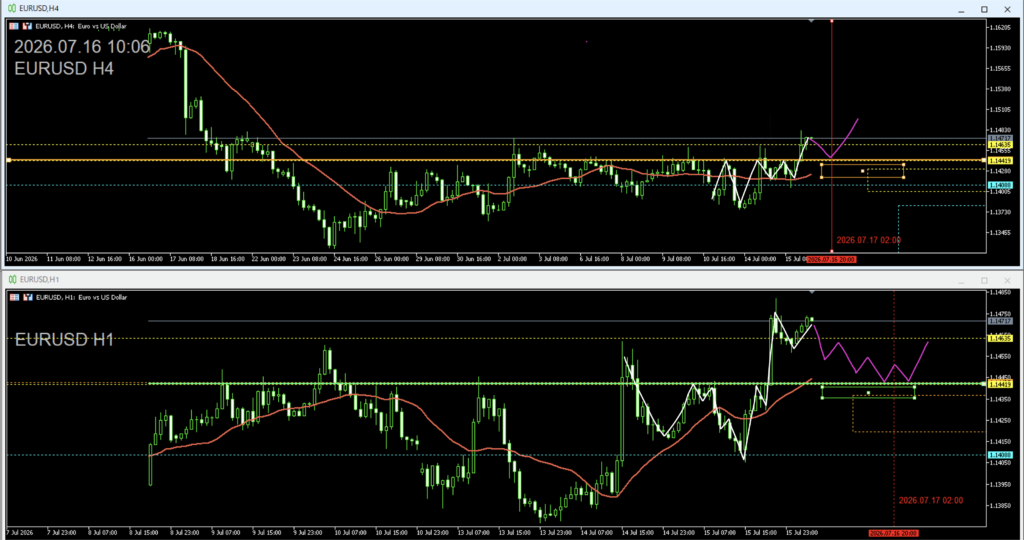Click the cyan 1.14088 price label in H4 chart

1000,185
